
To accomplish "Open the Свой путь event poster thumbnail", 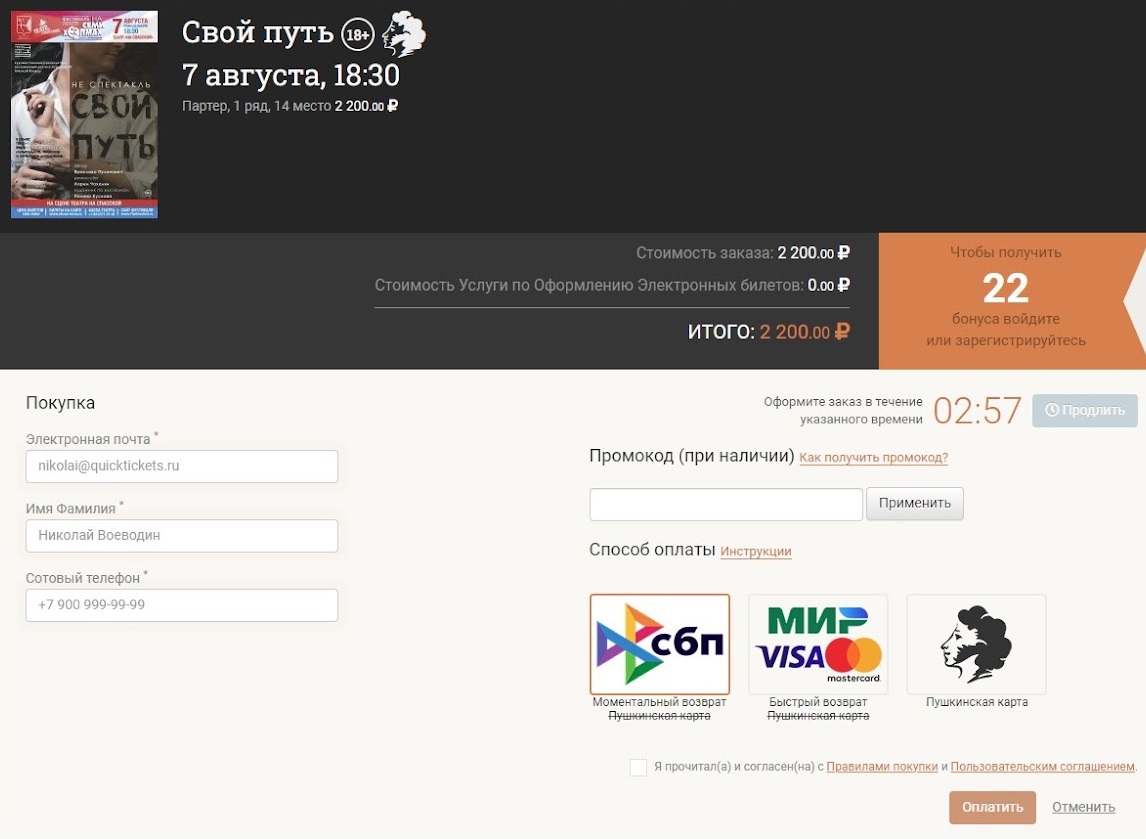I will (x=84, y=114).
